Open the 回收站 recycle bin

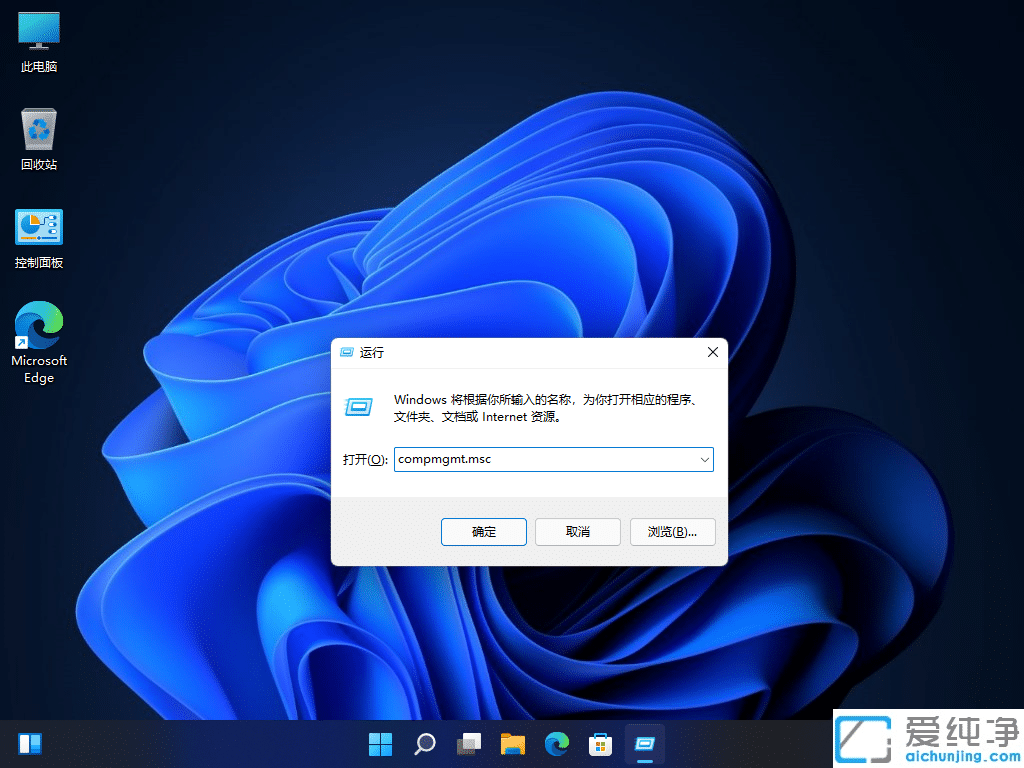click(x=38, y=136)
